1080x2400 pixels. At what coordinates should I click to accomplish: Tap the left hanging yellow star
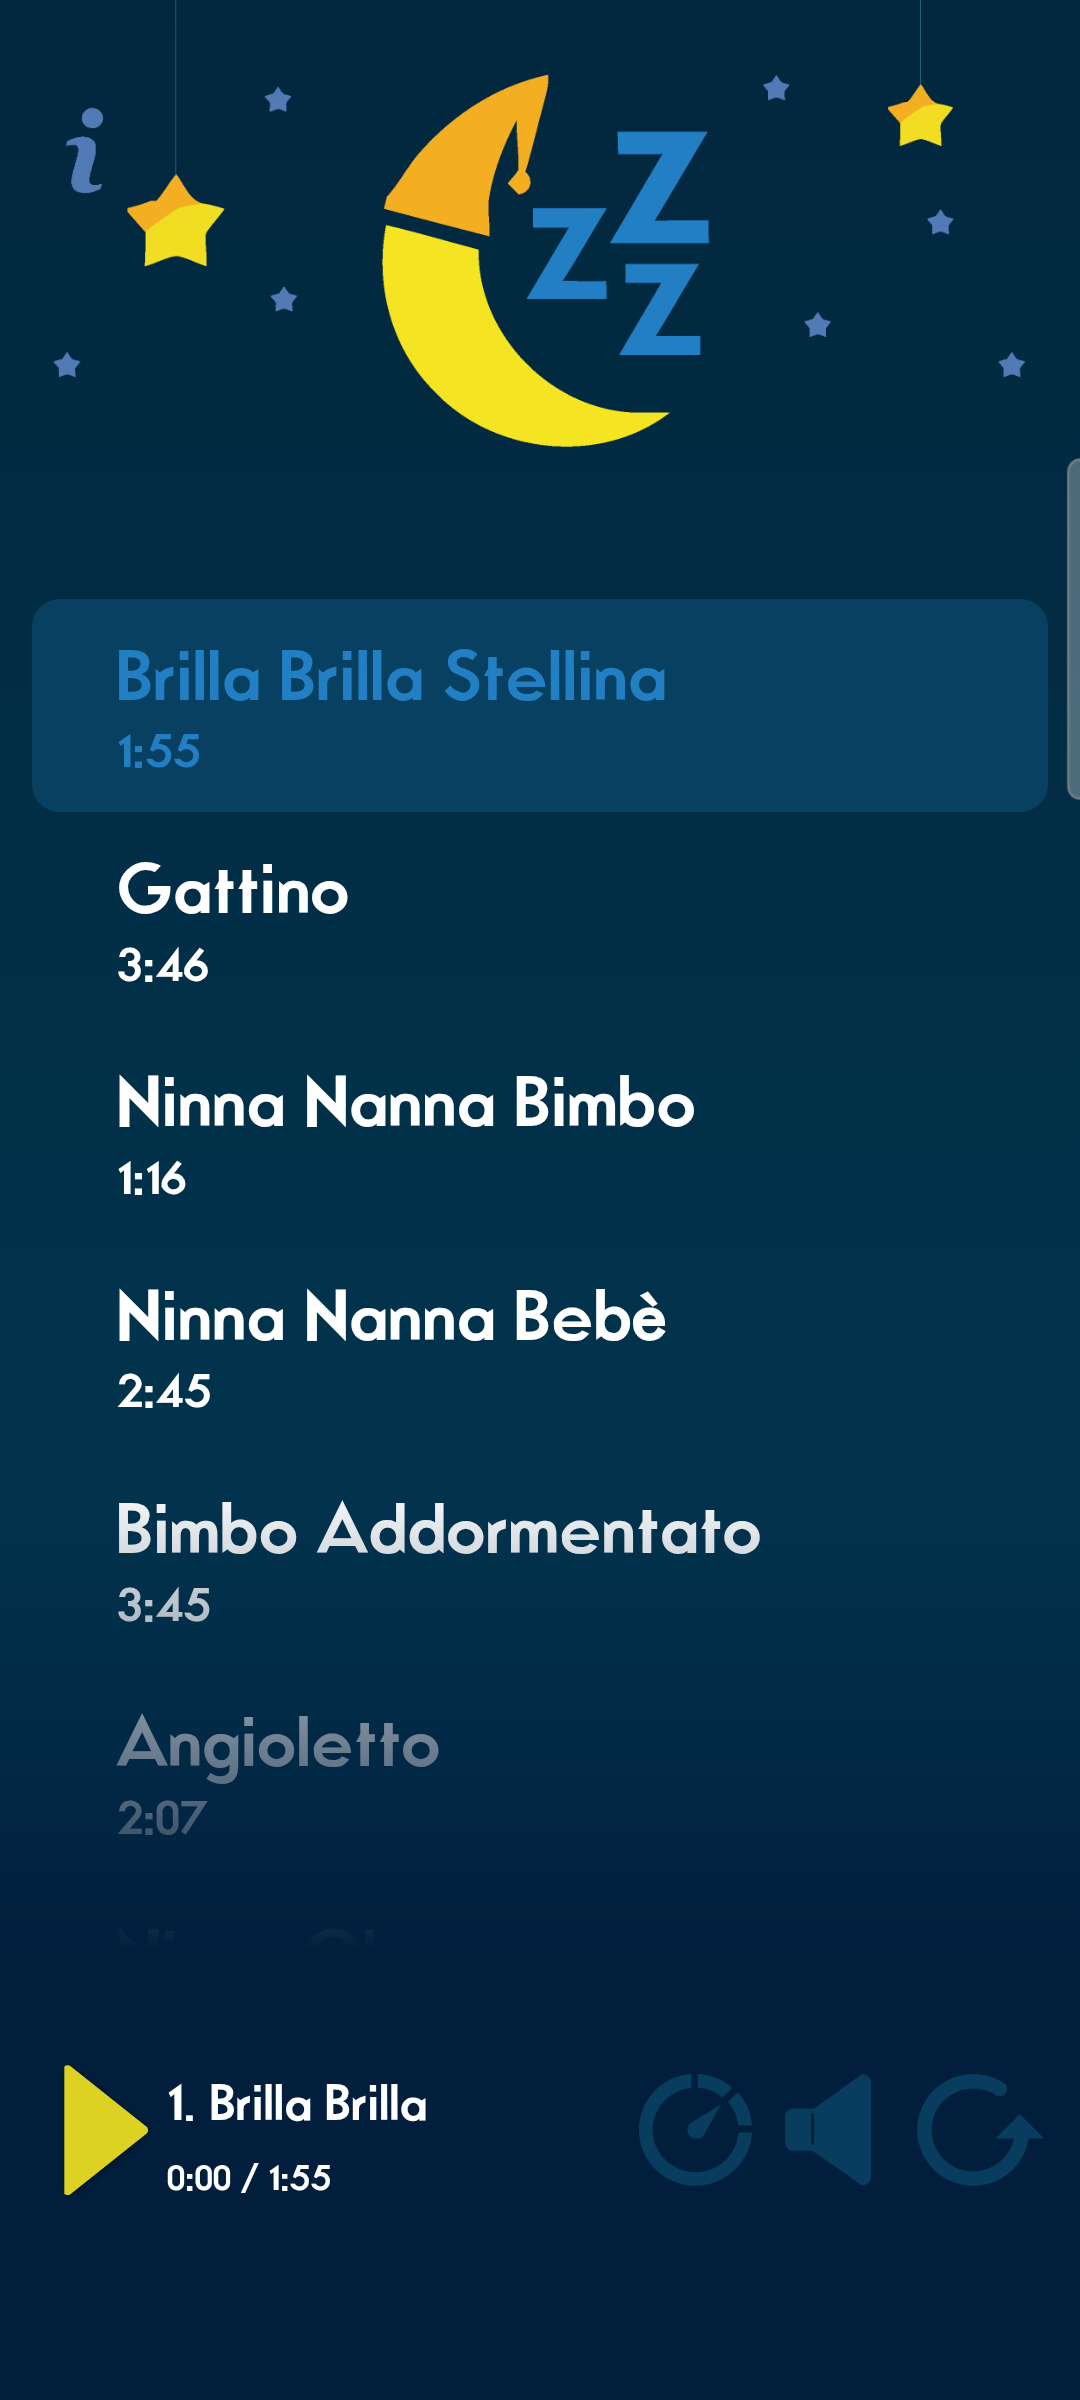click(176, 222)
